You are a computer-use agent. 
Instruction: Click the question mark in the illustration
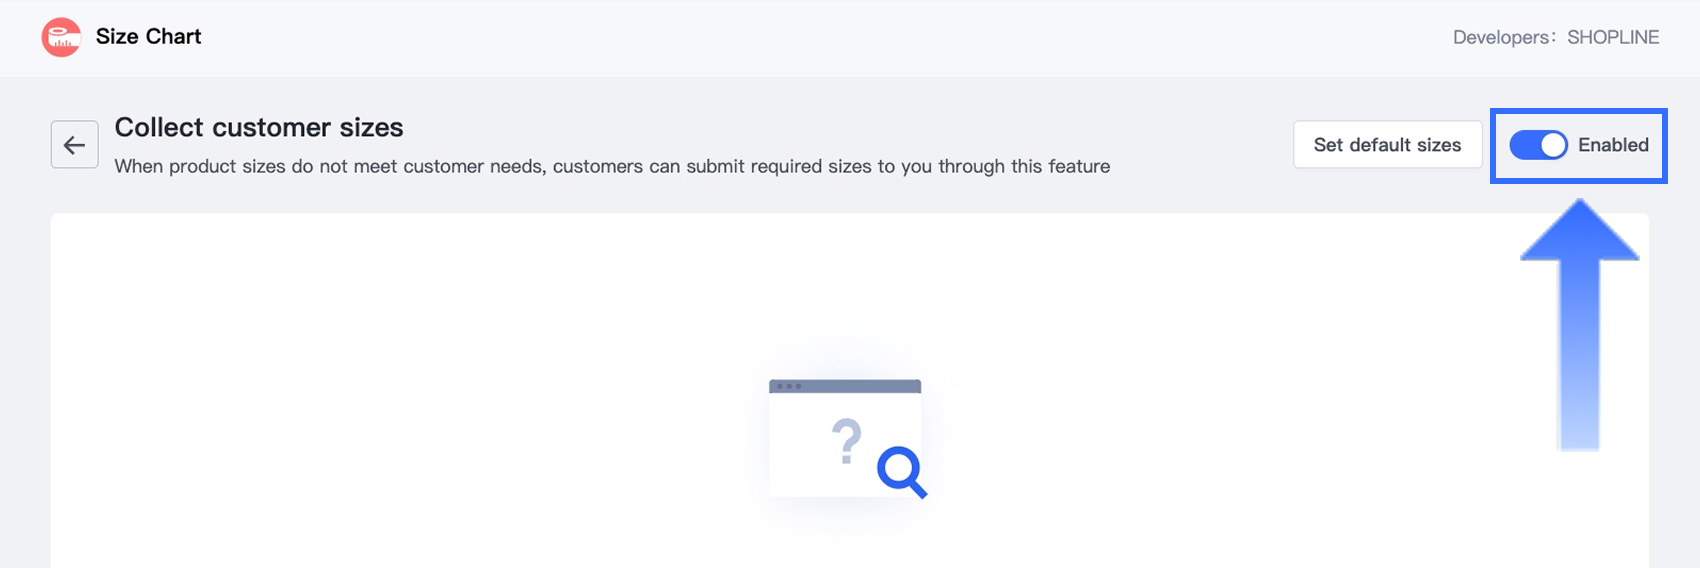click(847, 441)
